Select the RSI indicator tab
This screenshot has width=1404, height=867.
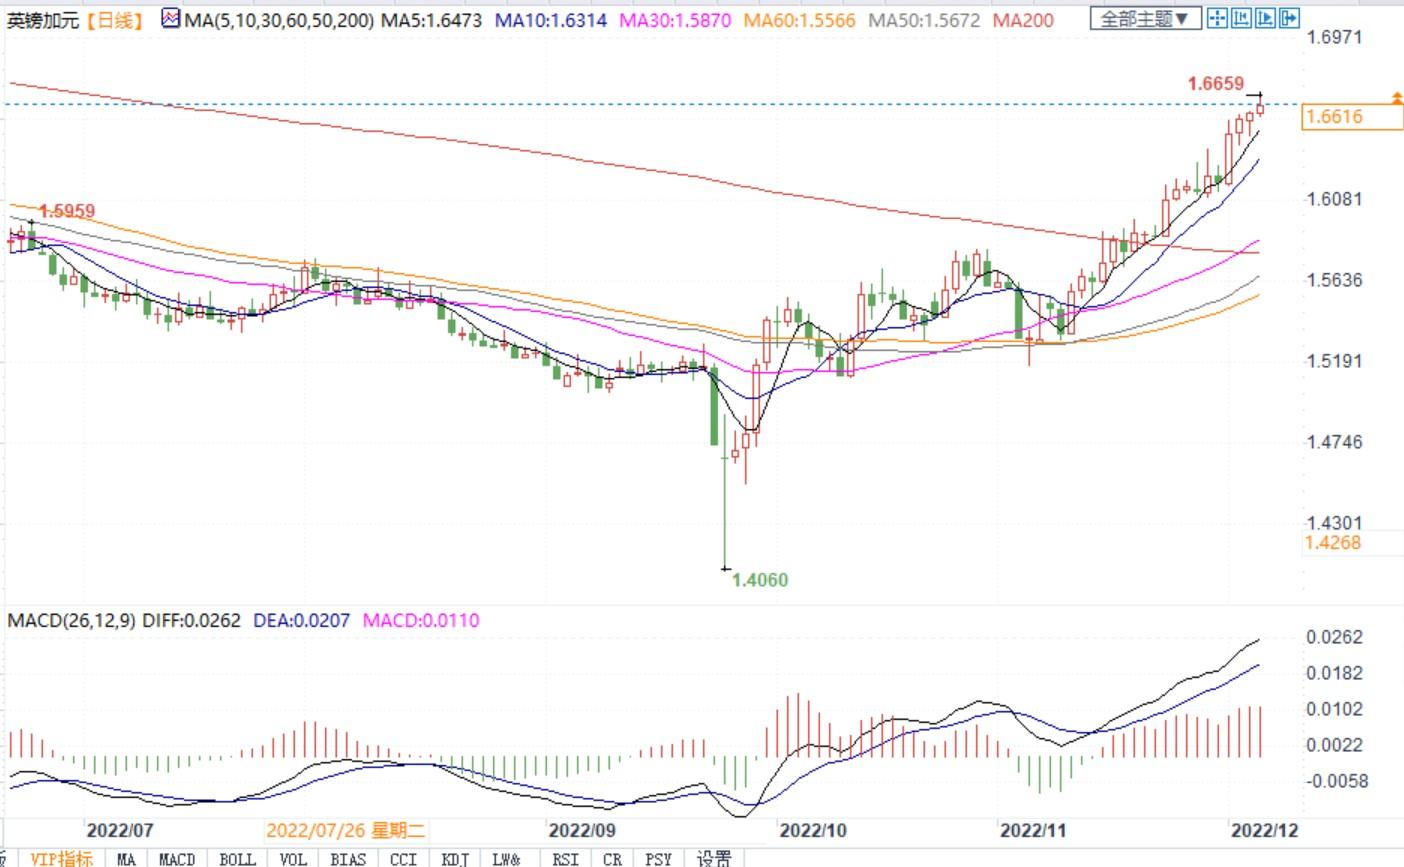click(x=565, y=858)
